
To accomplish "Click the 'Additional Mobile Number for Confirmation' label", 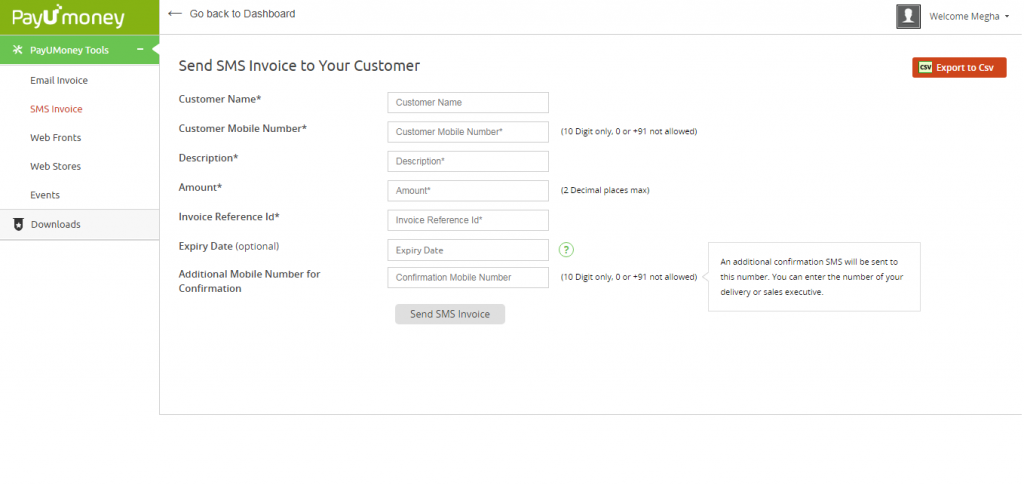I will [x=249, y=281].
